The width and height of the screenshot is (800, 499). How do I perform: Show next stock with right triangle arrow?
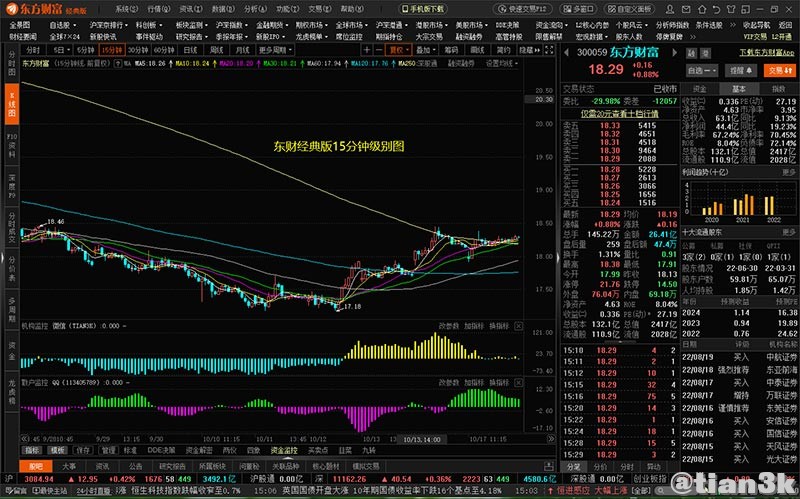click(674, 52)
